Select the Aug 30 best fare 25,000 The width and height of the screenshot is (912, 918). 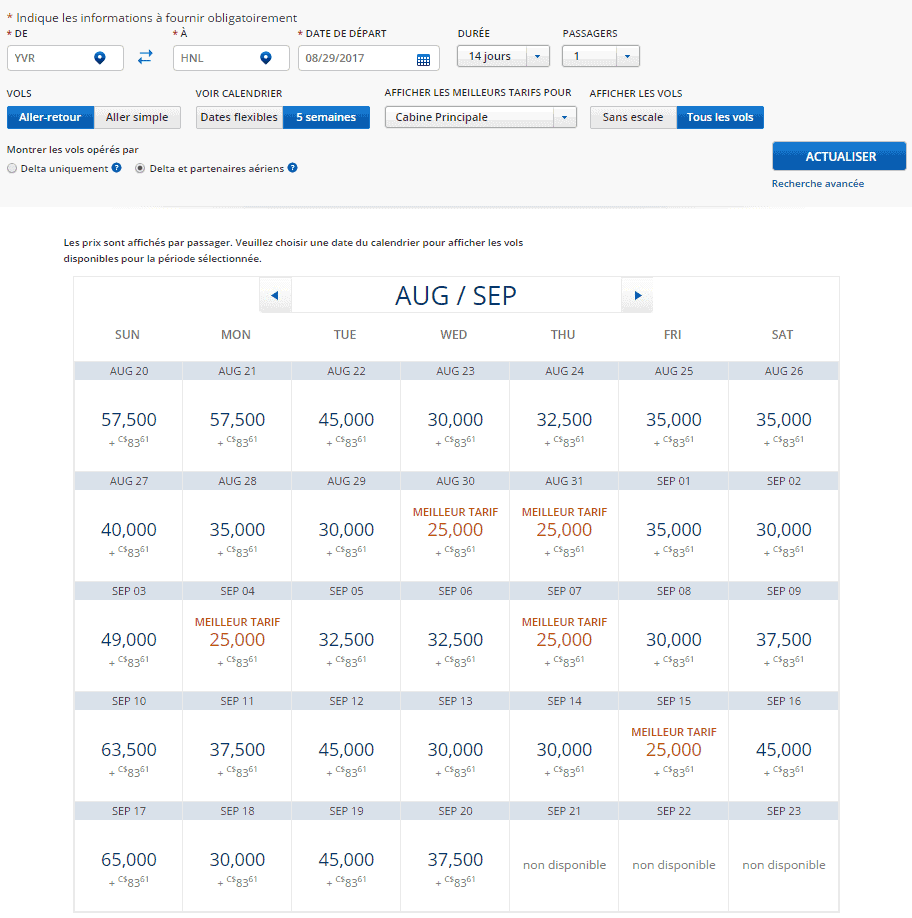pos(454,530)
